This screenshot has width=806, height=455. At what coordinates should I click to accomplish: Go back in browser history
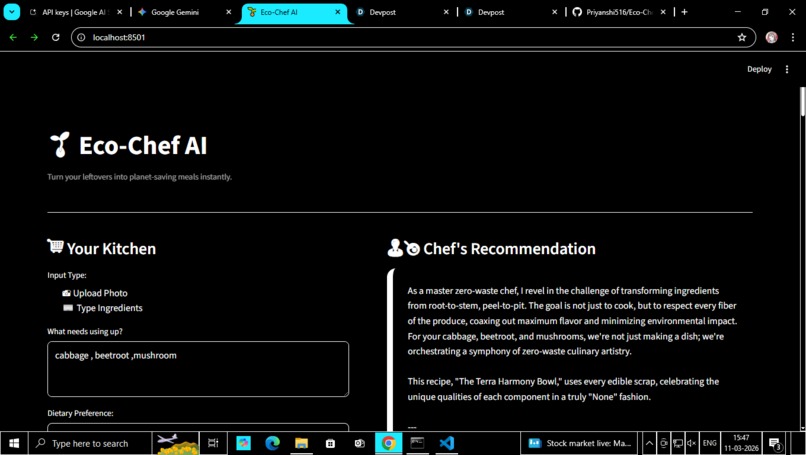pos(13,37)
